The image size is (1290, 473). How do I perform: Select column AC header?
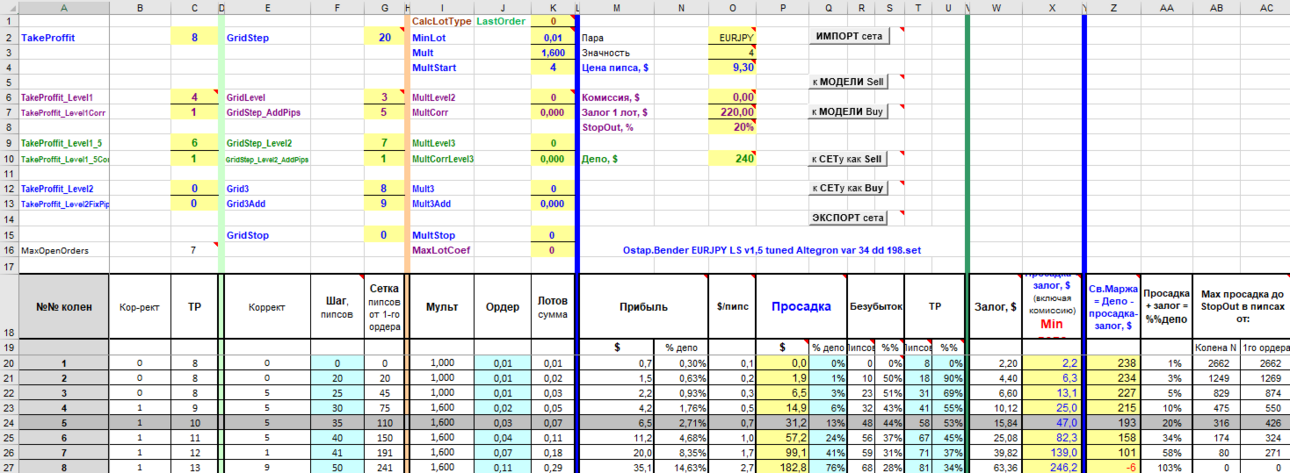tap(1266, 7)
